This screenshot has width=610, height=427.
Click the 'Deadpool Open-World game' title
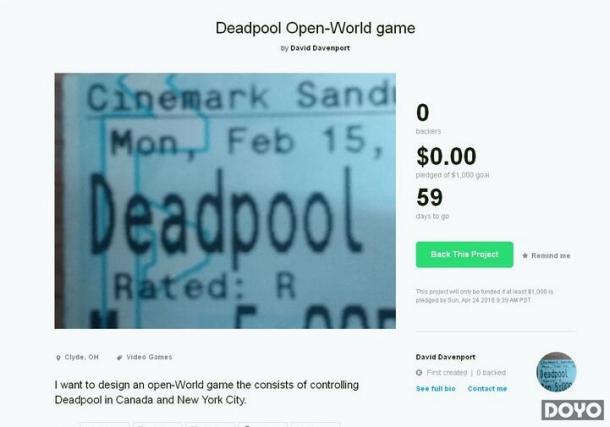pos(315,28)
